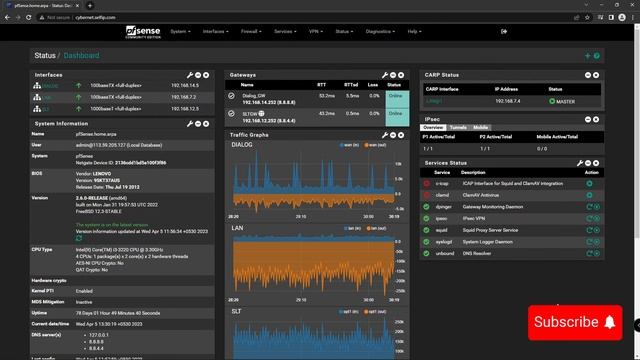
Task: Switch to the IPsec Tunnels tab
Action: pos(458,127)
